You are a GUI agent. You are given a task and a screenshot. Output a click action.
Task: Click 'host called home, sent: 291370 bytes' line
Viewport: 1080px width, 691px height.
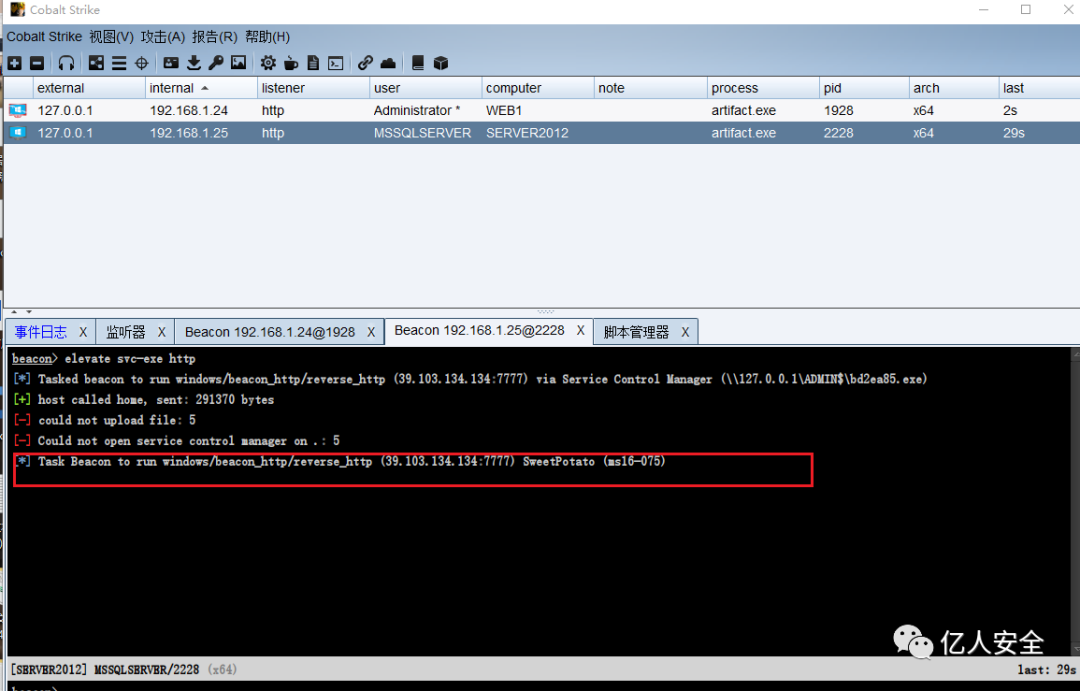143,400
